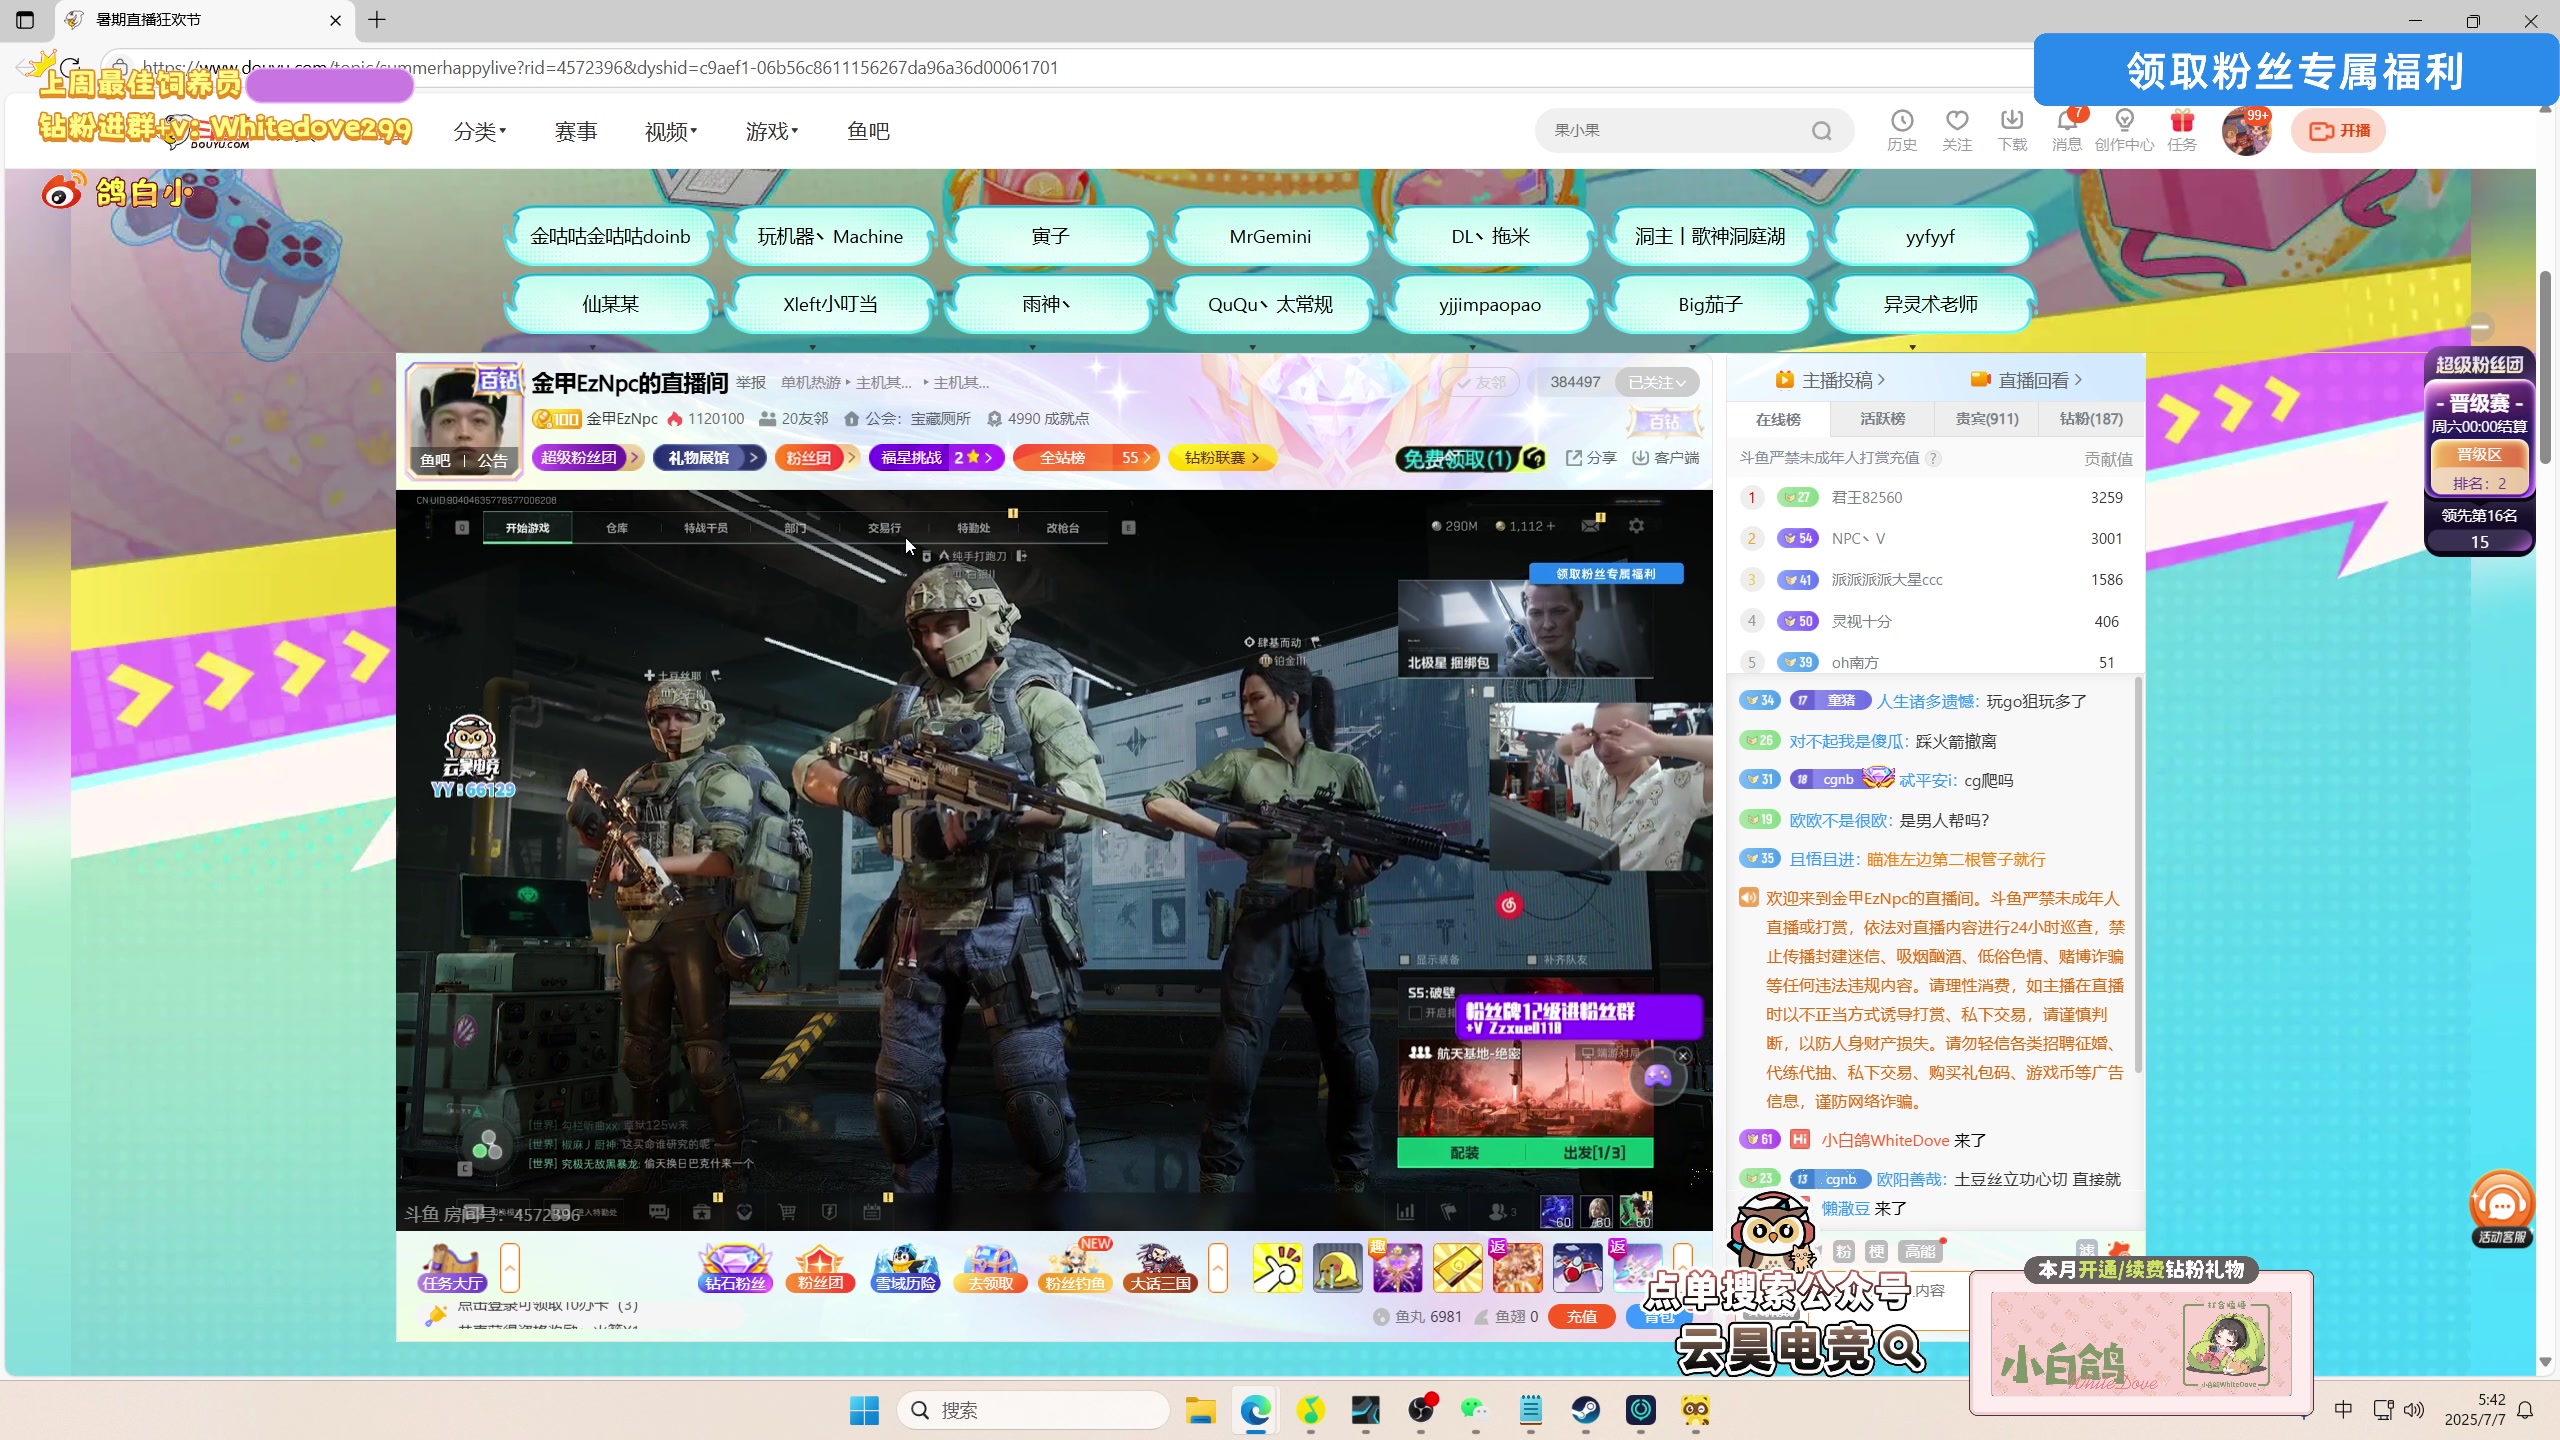
Task: Switch to the 活跃榜 tab
Action: (x=1882, y=418)
